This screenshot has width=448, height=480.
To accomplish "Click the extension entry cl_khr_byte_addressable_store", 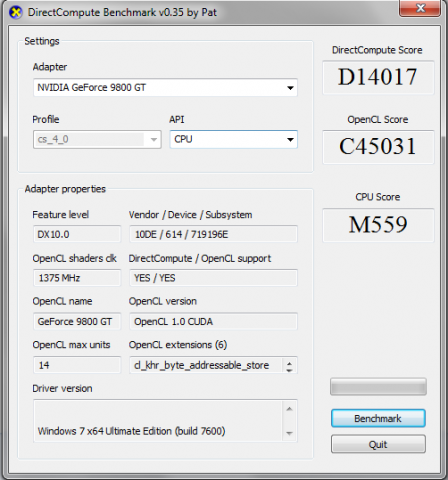I will (201, 365).
